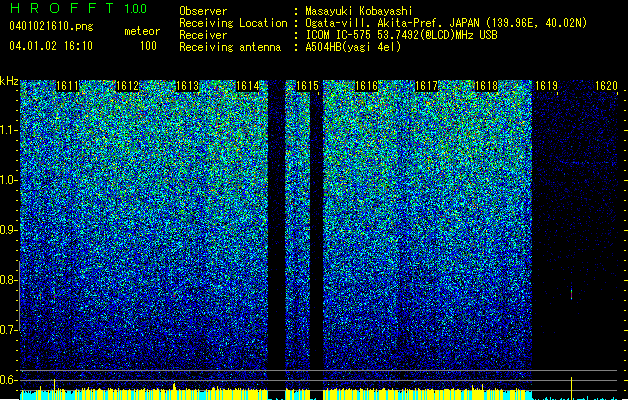Click the kHz axis unit label
The image size is (629, 400).
point(9,81)
